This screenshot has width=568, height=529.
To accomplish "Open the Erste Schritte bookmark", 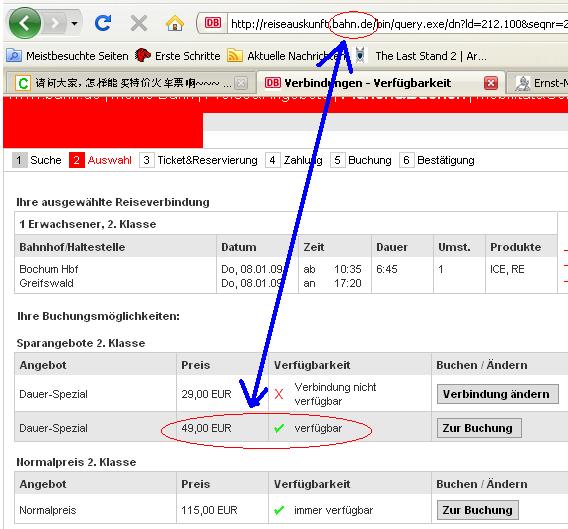I will pos(178,56).
